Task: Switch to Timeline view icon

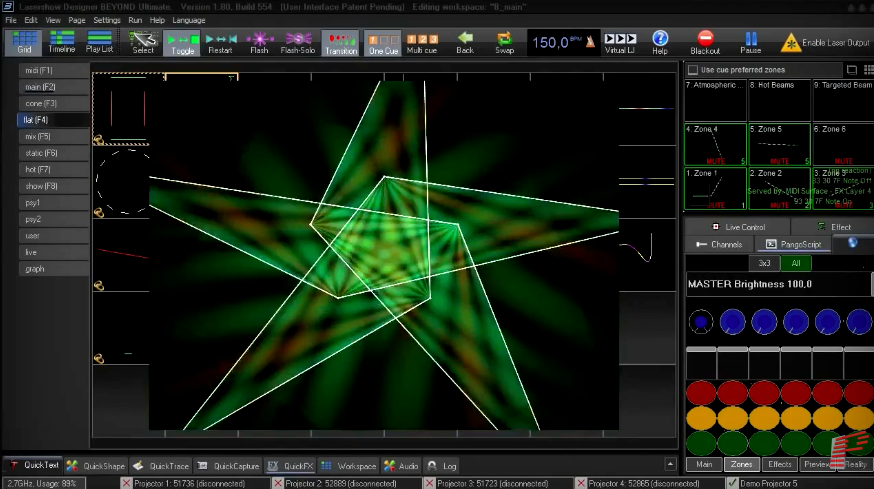Action: click(62, 42)
